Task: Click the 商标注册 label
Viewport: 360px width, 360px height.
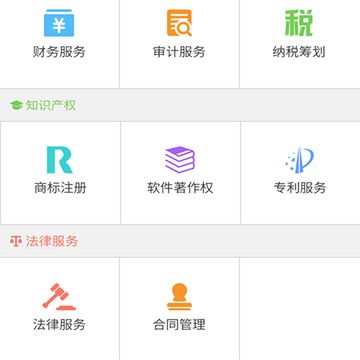Action: pyautogui.click(x=60, y=188)
